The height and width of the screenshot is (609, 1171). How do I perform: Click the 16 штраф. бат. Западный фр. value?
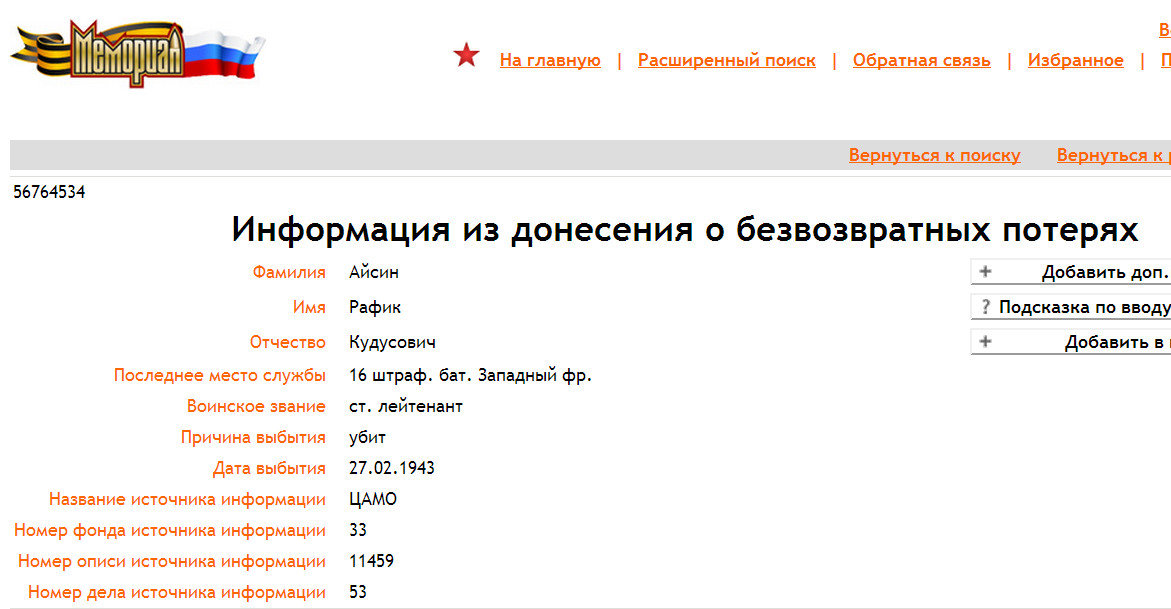click(470, 376)
